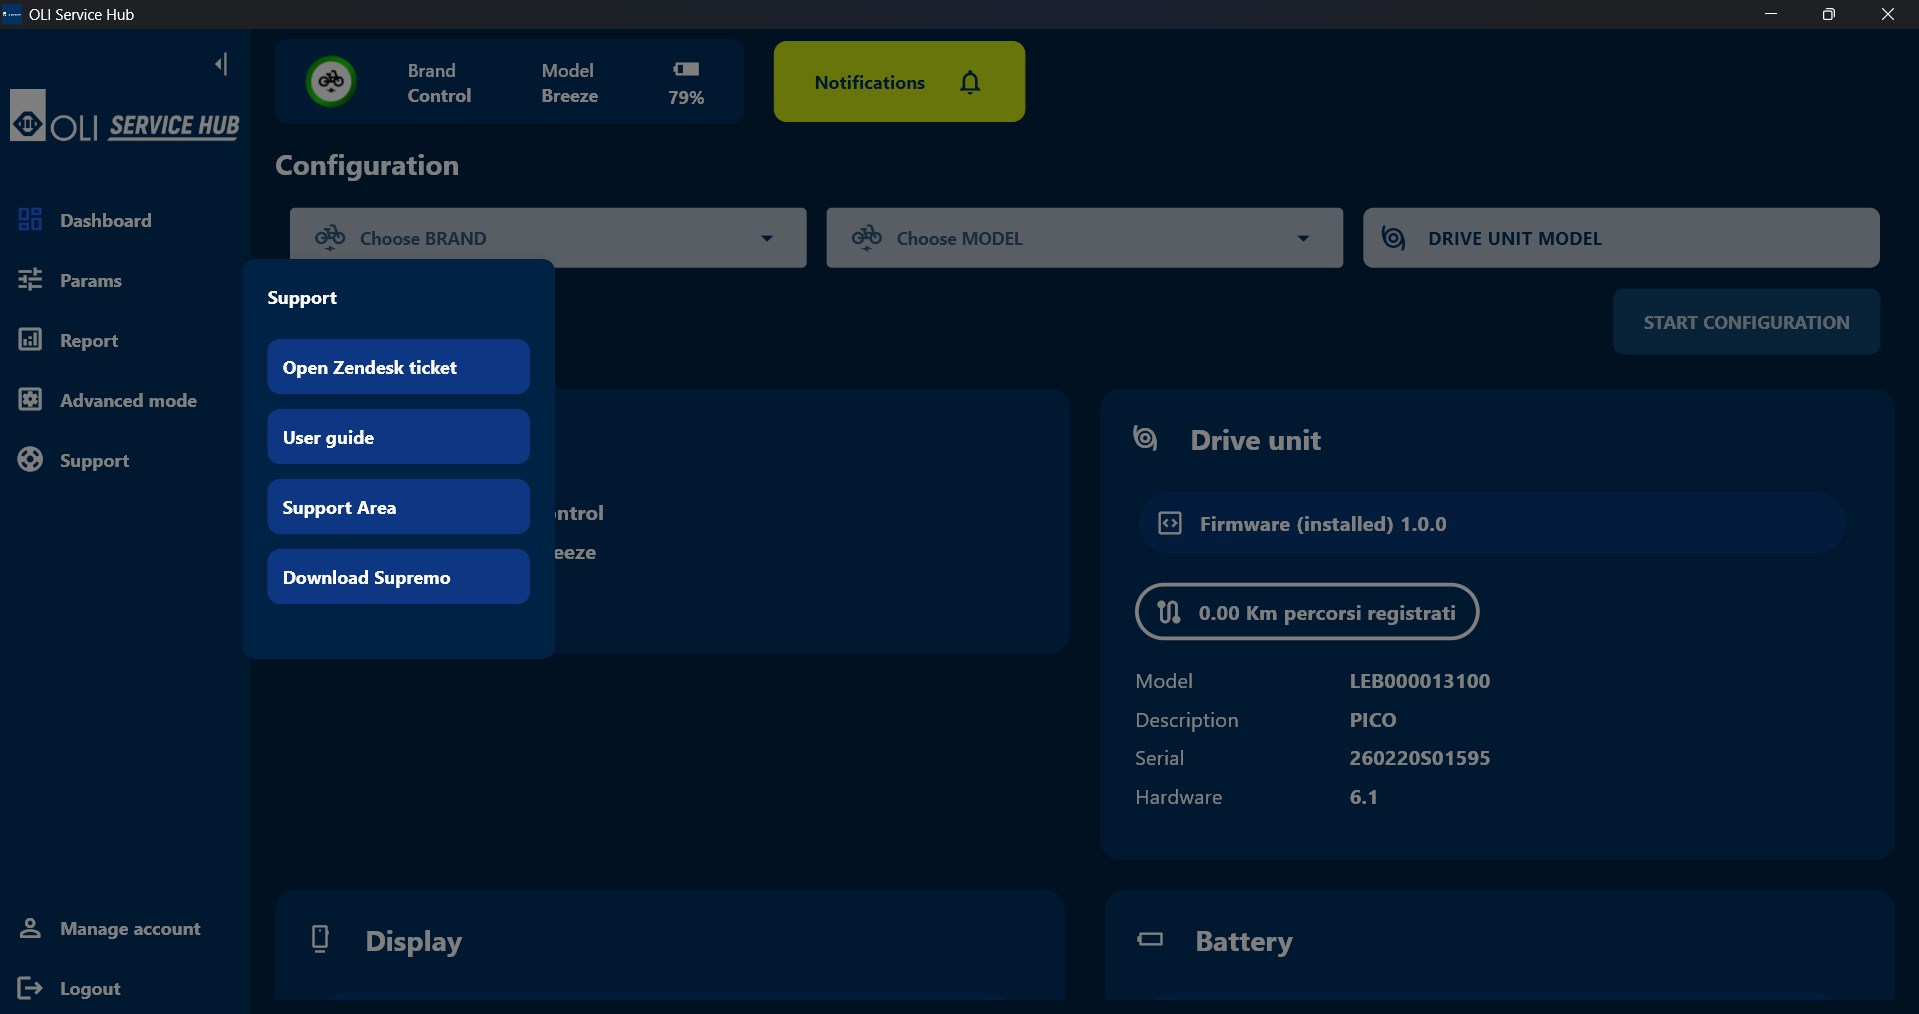Click the Support lifebuoy icon

[30, 459]
